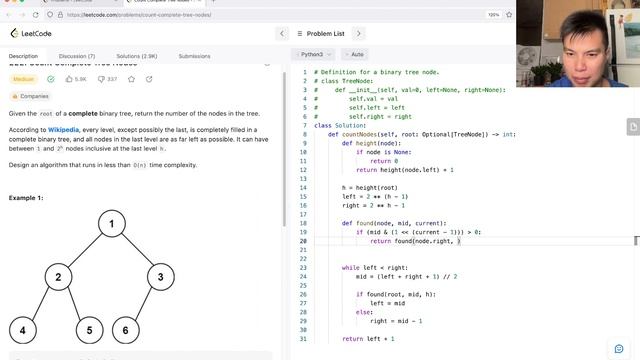The height and width of the screenshot is (360, 640).
Task: Open the Submissions tab
Action: [194, 56]
